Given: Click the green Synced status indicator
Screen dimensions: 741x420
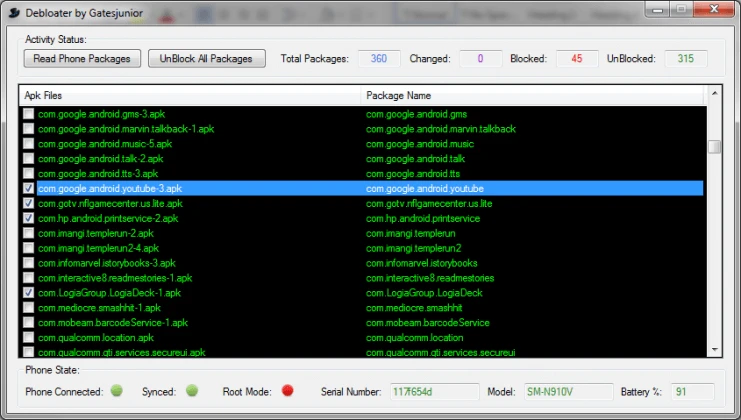Looking at the screenshot, I should 192,390.
